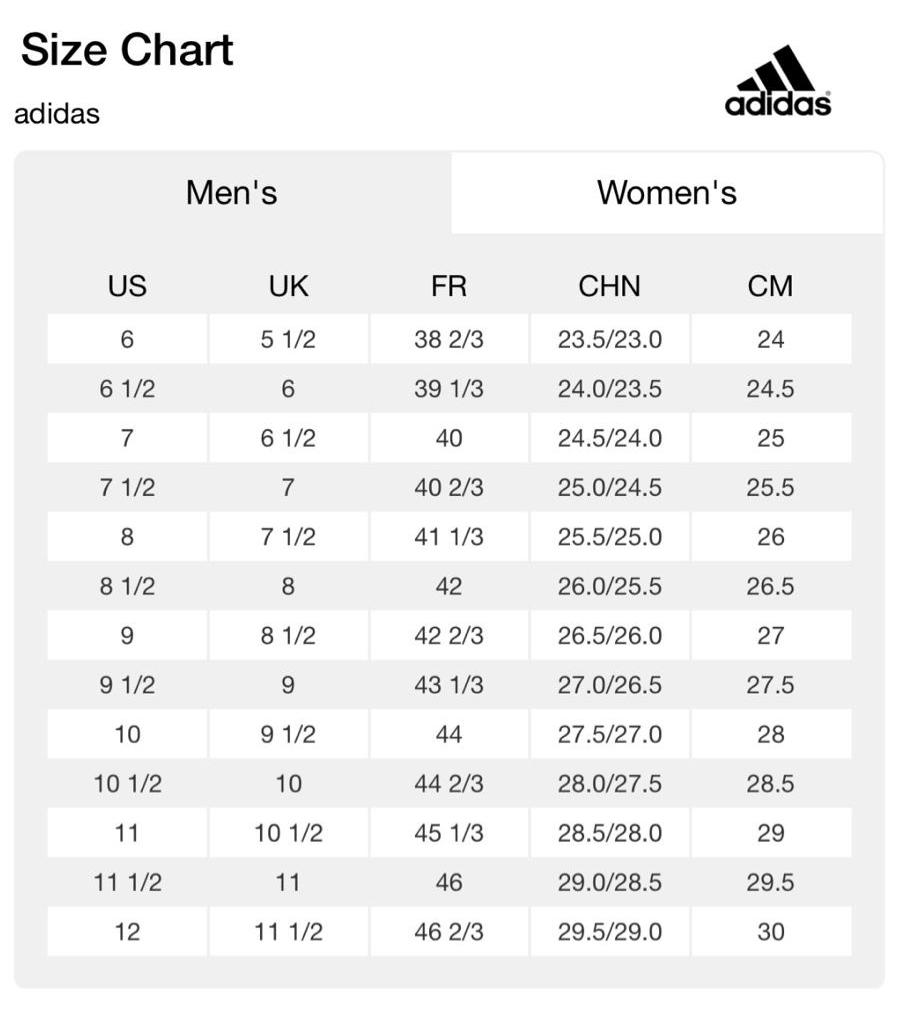The height and width of the screenshot is (1012, 900).
Task: Click the US column header
Action: click(127, 286)
